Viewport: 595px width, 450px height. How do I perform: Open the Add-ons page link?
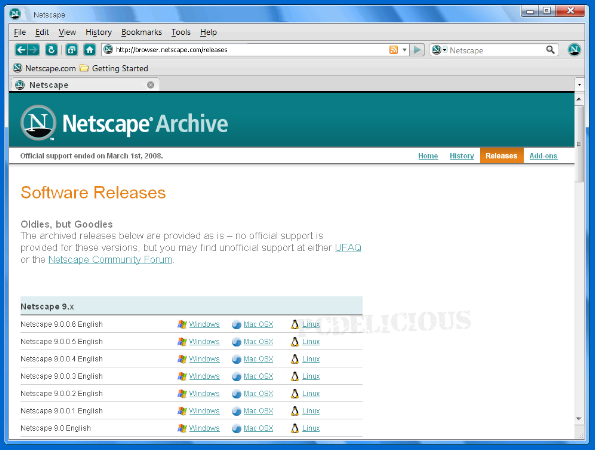pyautogui.click(x=543, y=156)
